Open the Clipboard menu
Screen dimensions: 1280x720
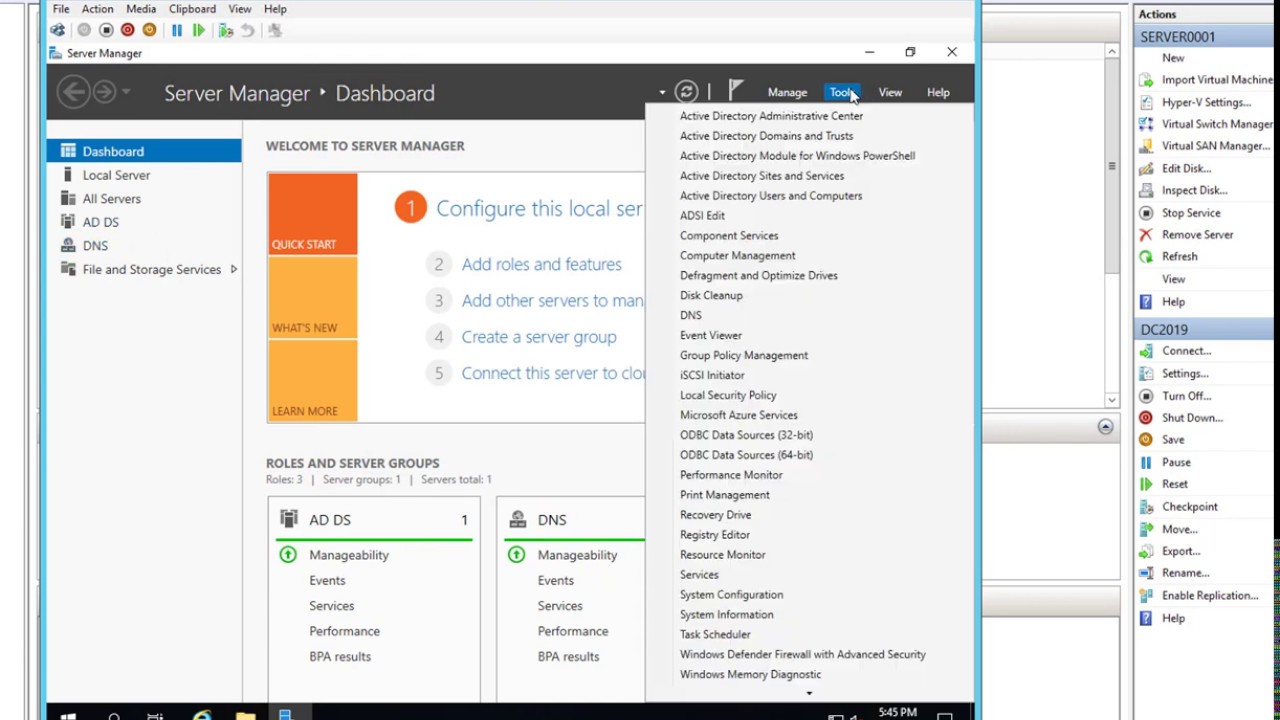click(x=192, y=9)
